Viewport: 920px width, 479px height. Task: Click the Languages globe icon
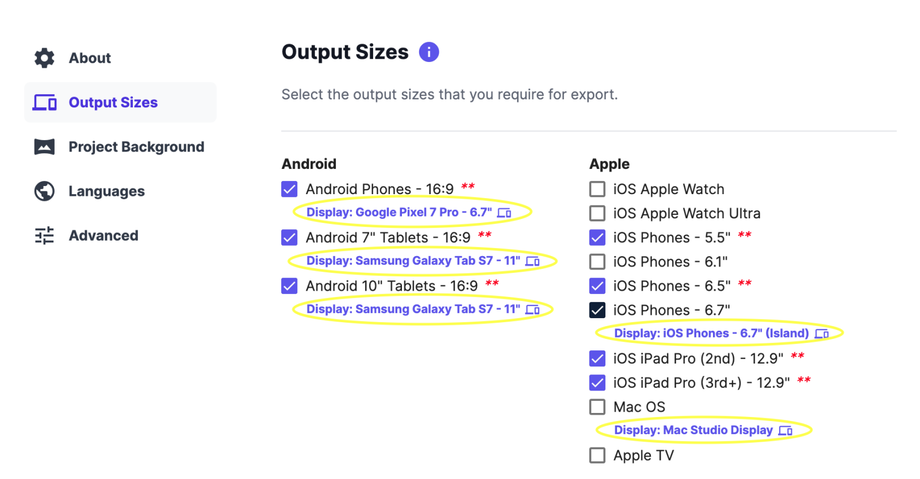45,191
